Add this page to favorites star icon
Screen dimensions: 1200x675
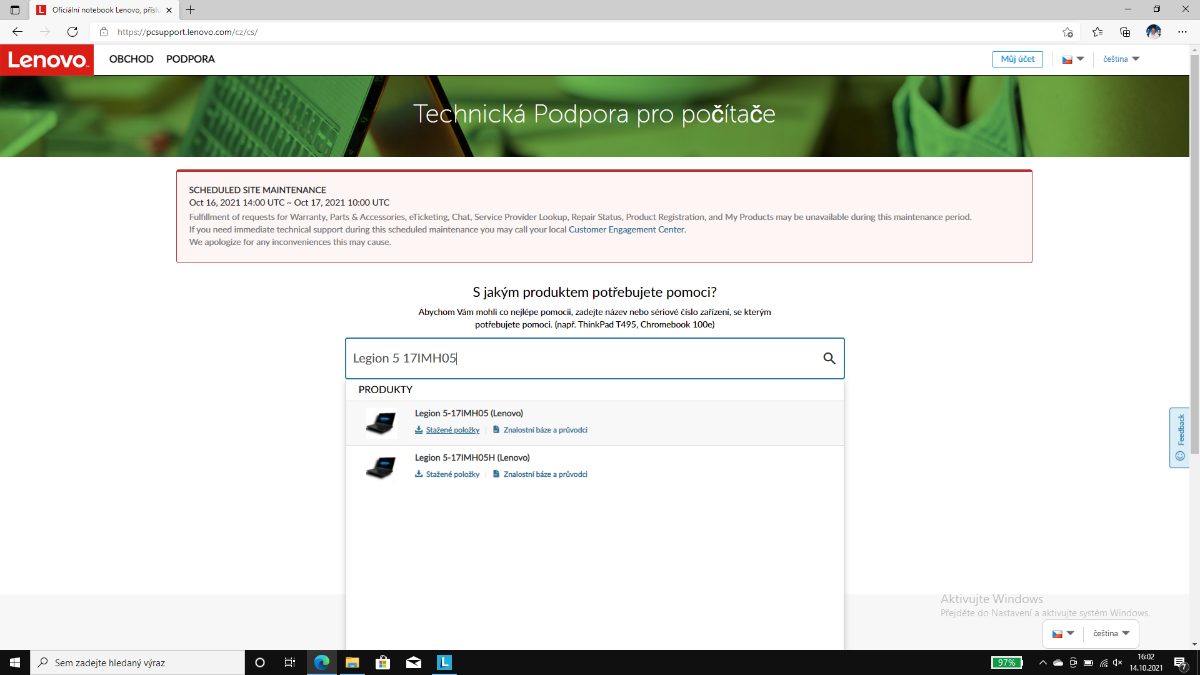tap(1068, 32)
